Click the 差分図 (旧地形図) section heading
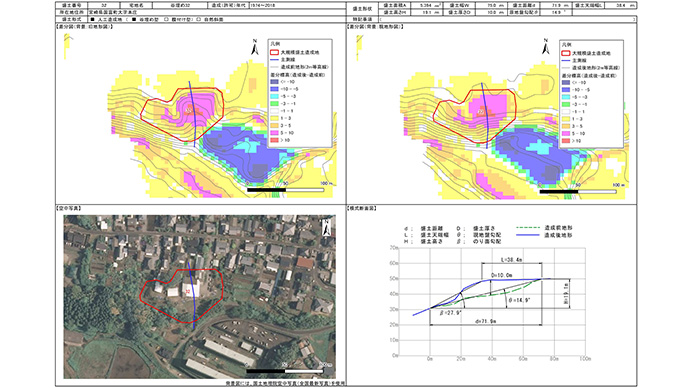690x388 pixels. coord(84,27)
